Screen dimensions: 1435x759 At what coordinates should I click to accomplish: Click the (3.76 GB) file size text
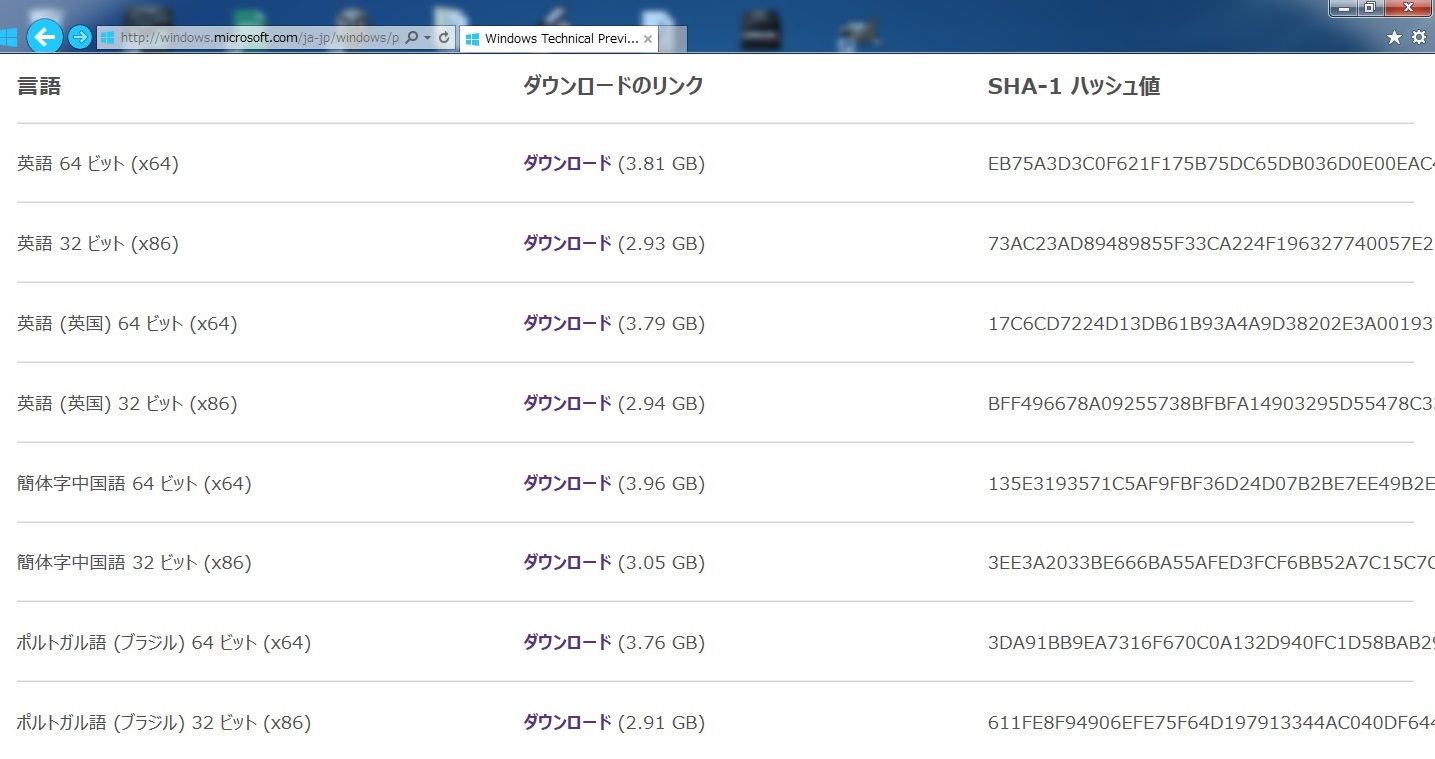pos(661,642)
